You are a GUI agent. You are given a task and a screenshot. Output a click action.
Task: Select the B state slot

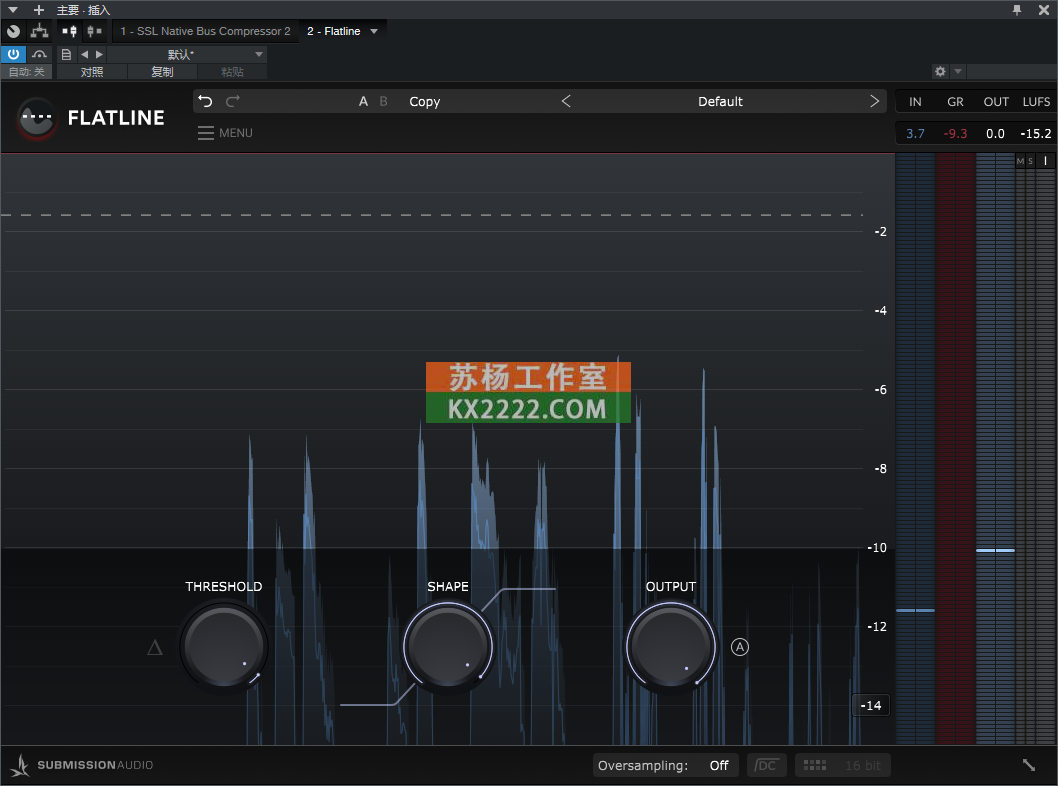click(x=383, y=101)
